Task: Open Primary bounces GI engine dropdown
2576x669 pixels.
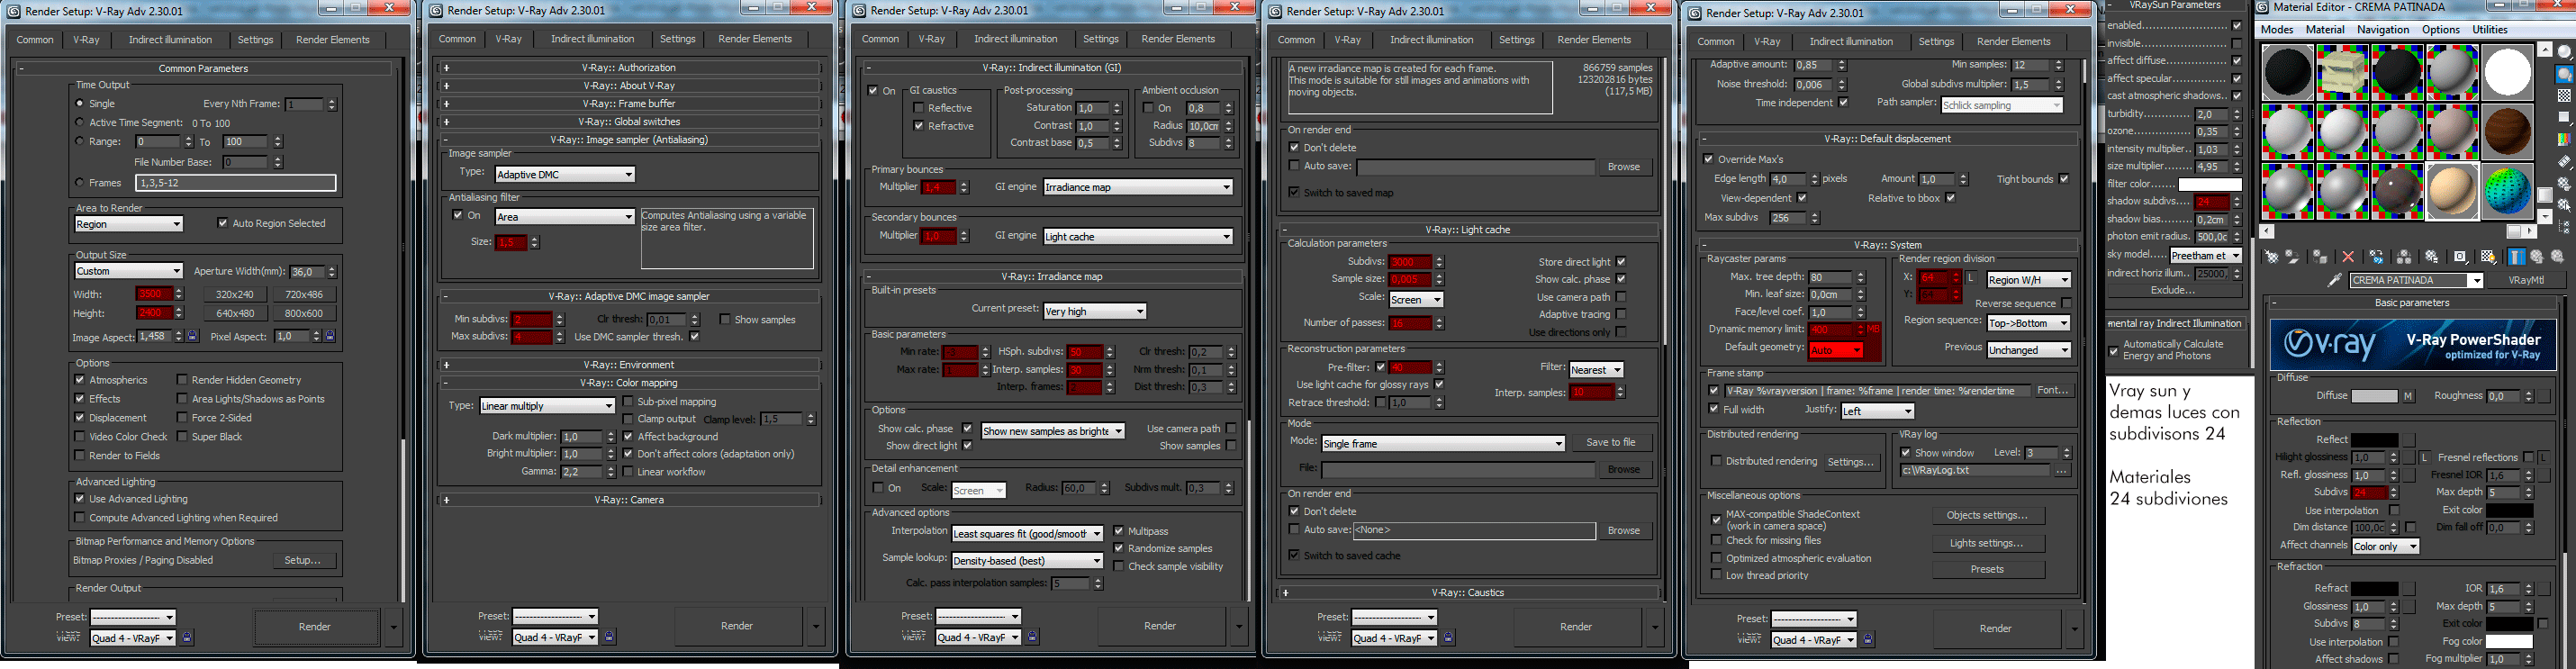Action: (x=1138, y=187)
